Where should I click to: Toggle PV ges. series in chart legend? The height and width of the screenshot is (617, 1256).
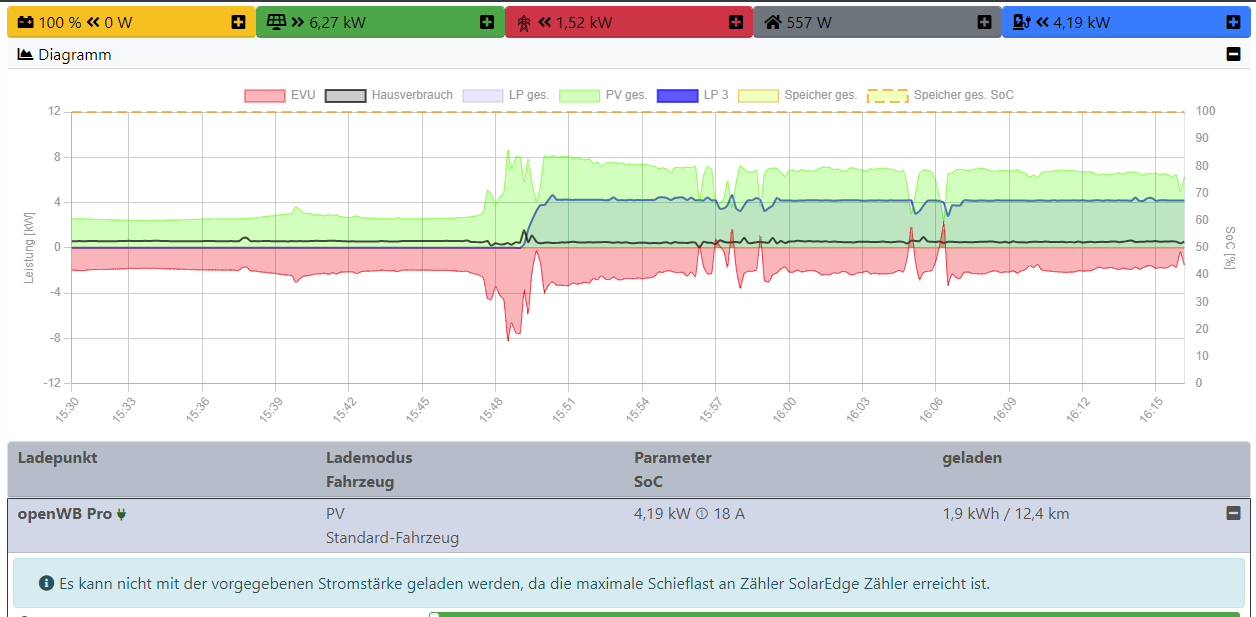603,95
